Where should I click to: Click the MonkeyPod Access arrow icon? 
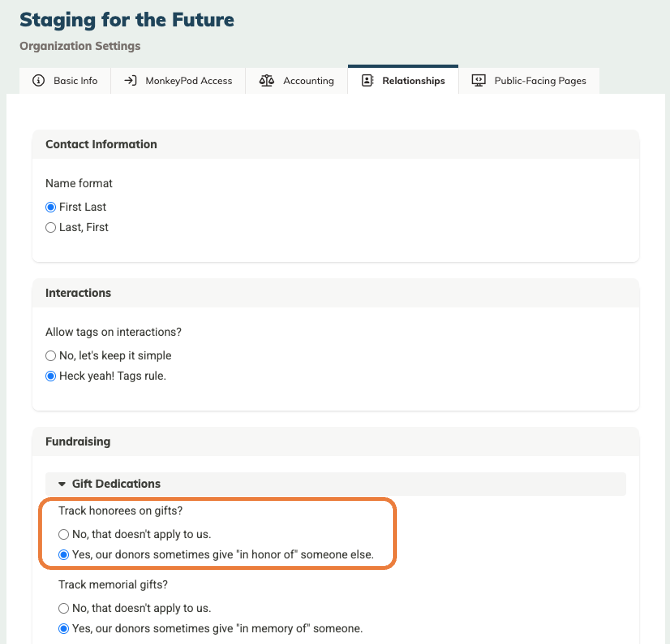(x=130, y=81)
